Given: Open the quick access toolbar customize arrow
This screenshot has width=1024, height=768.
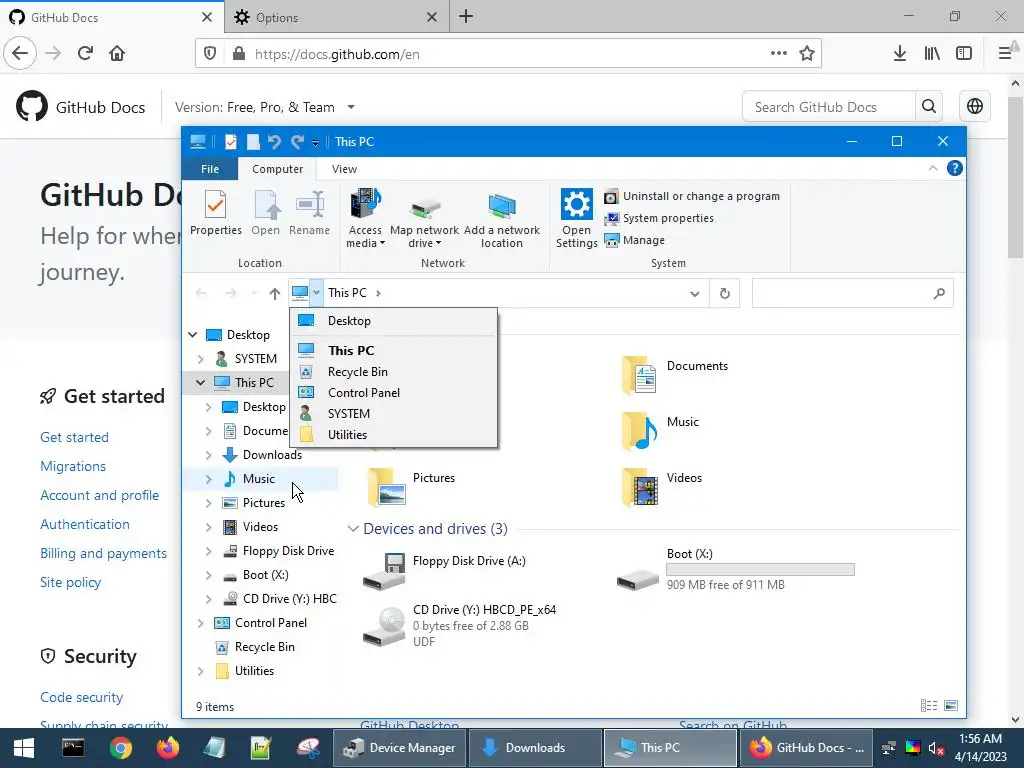Looking at the screenshot, I should click(315, 142).
